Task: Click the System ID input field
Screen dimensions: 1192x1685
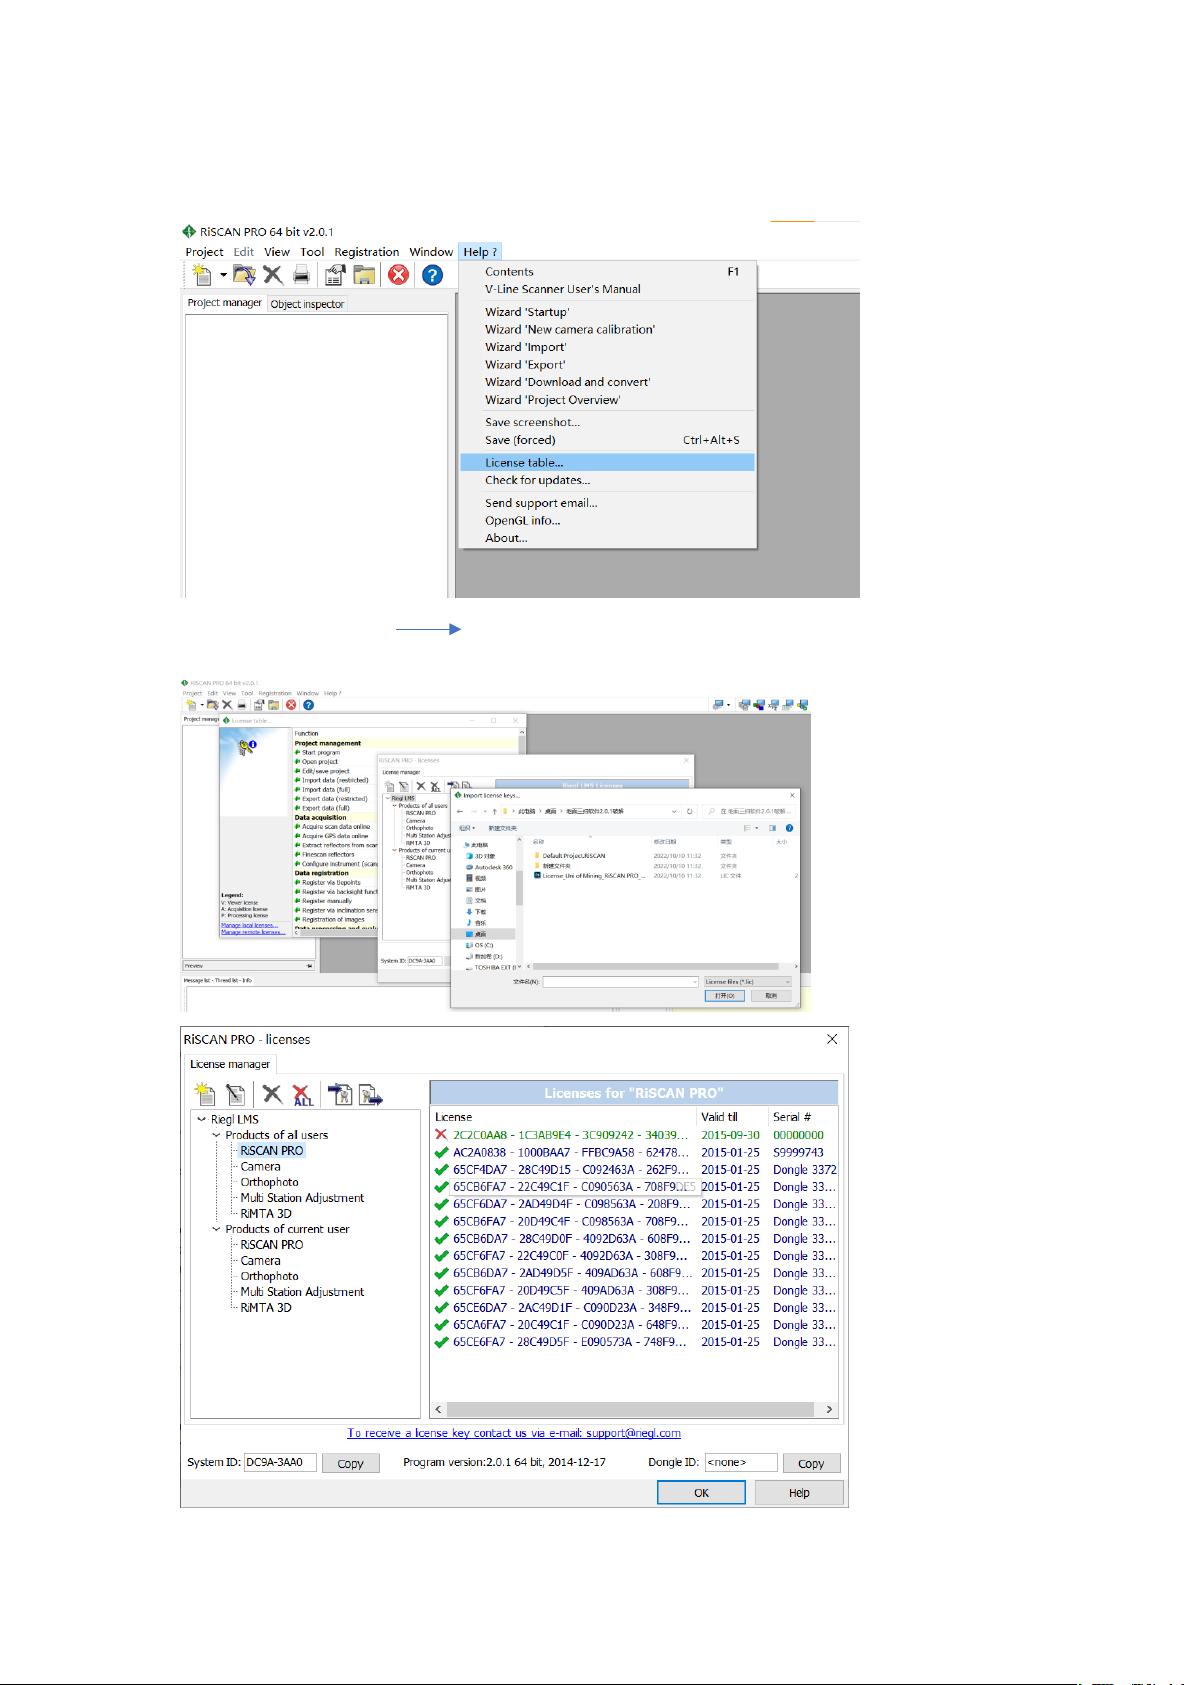Action: pyautogui.click(x=280, y=1462)
